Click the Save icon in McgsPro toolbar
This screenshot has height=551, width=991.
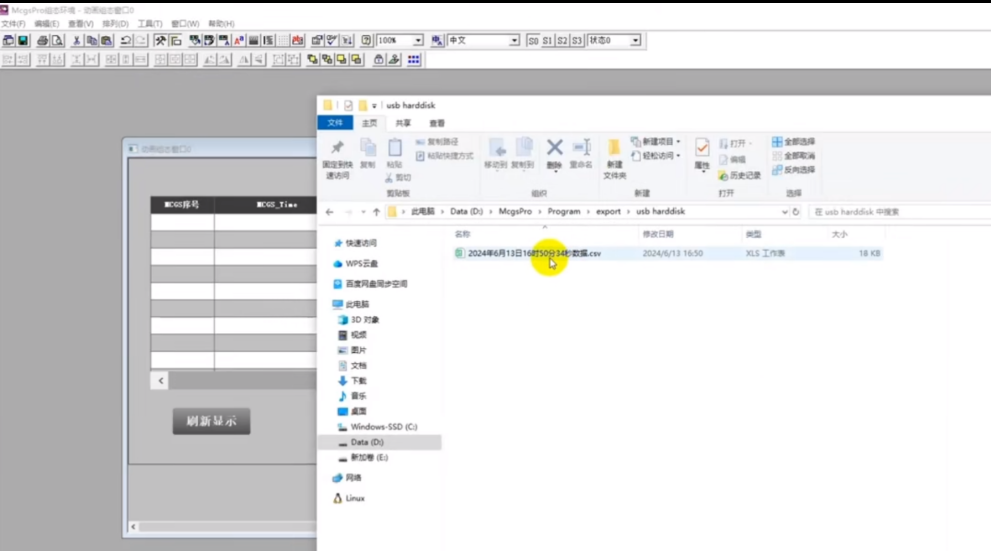click(x=23, y=41)
